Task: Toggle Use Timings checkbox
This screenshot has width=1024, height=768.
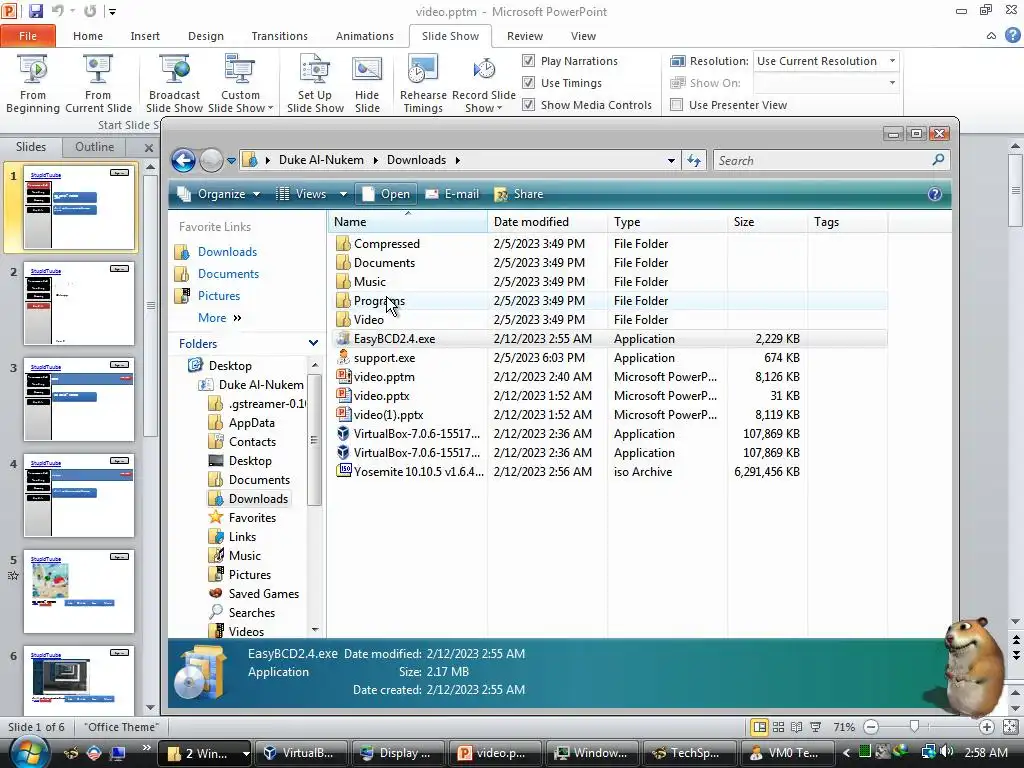Action: tap(528, 83)
